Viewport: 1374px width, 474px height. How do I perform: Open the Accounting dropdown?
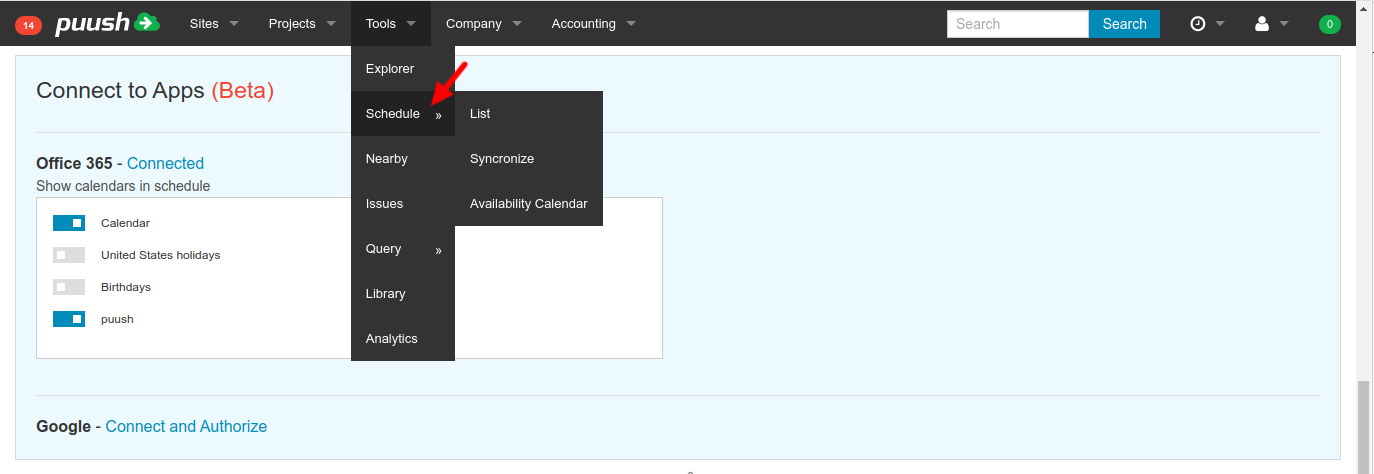tap(593, 24)
